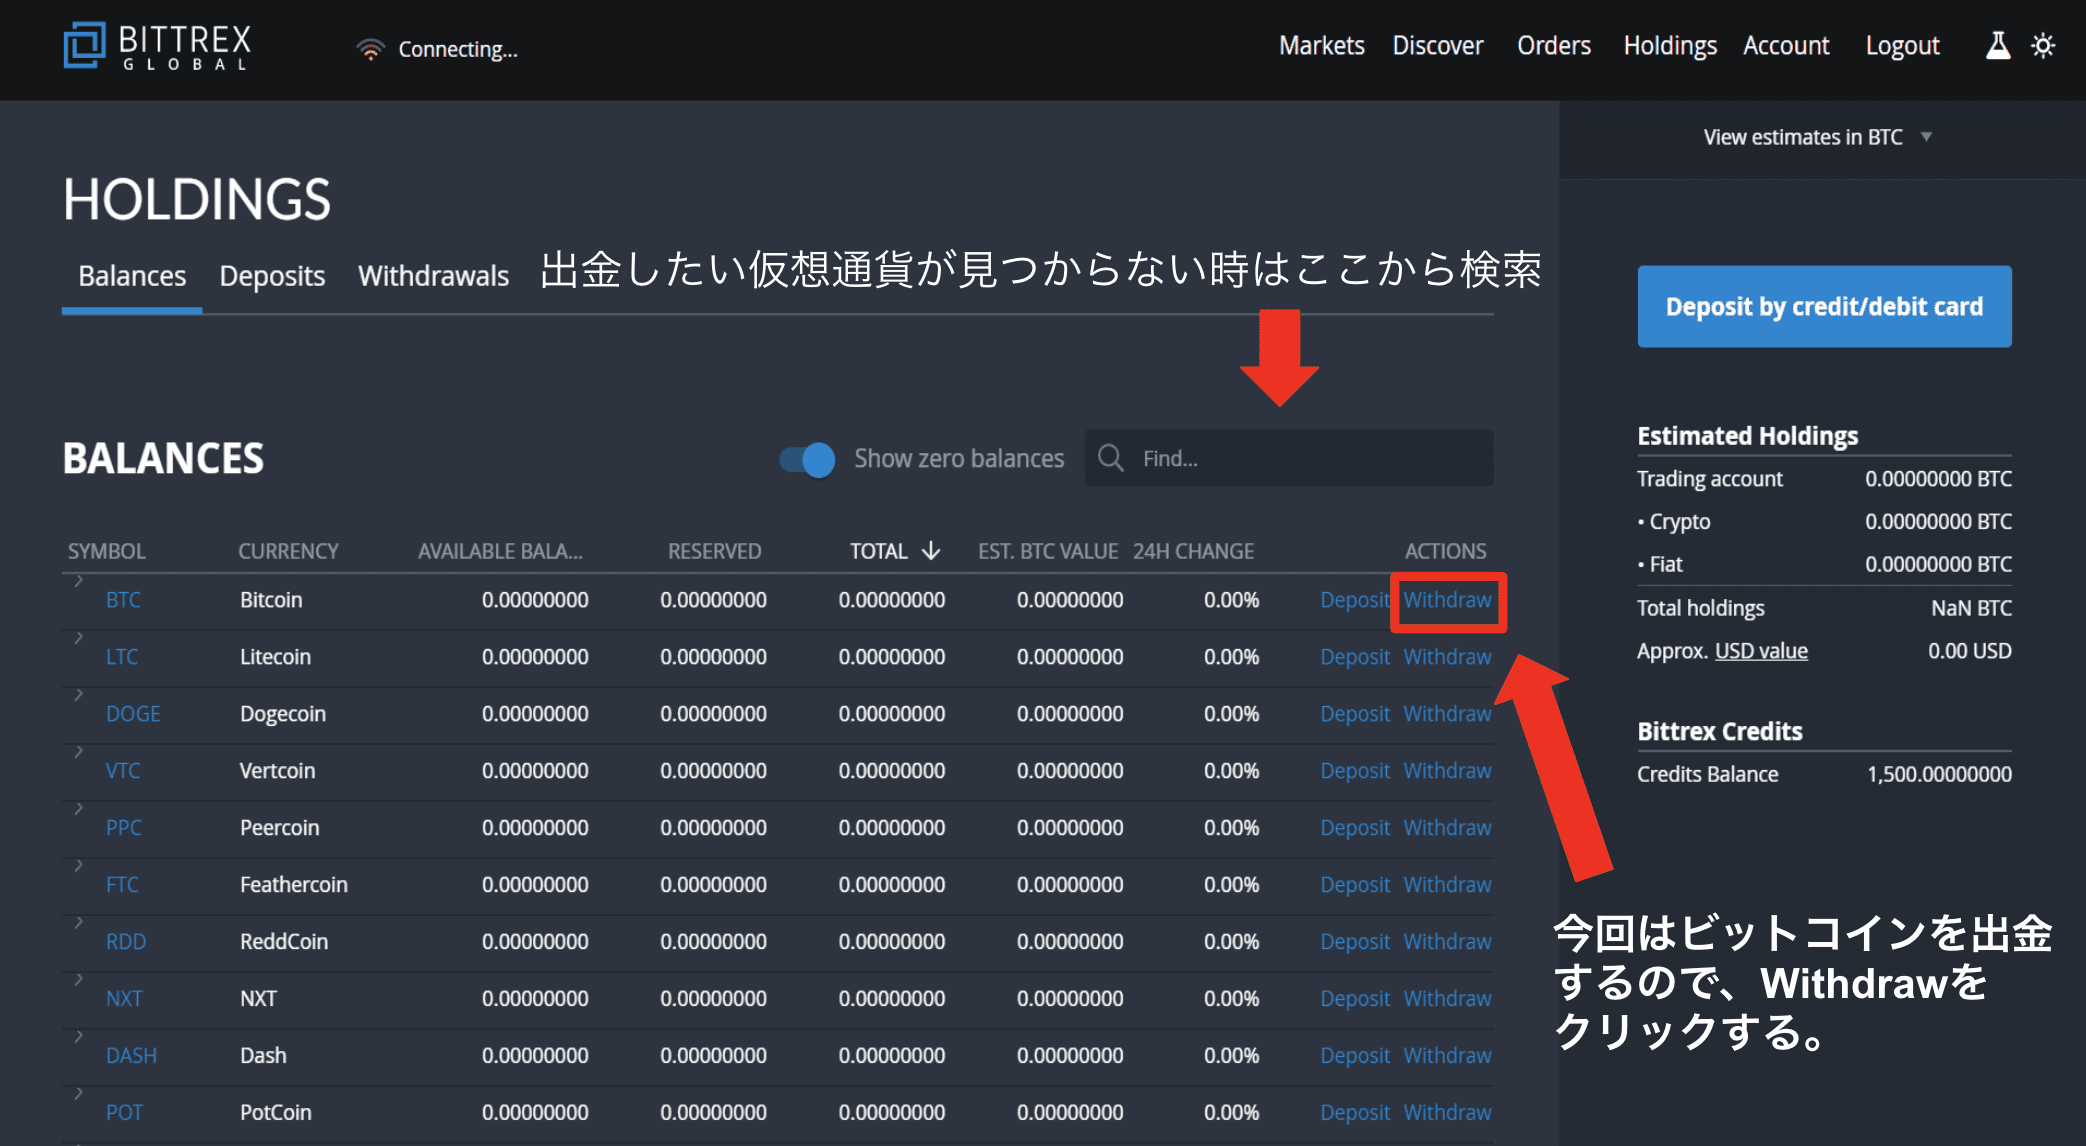Click the USD value link

pos(1761,651)
